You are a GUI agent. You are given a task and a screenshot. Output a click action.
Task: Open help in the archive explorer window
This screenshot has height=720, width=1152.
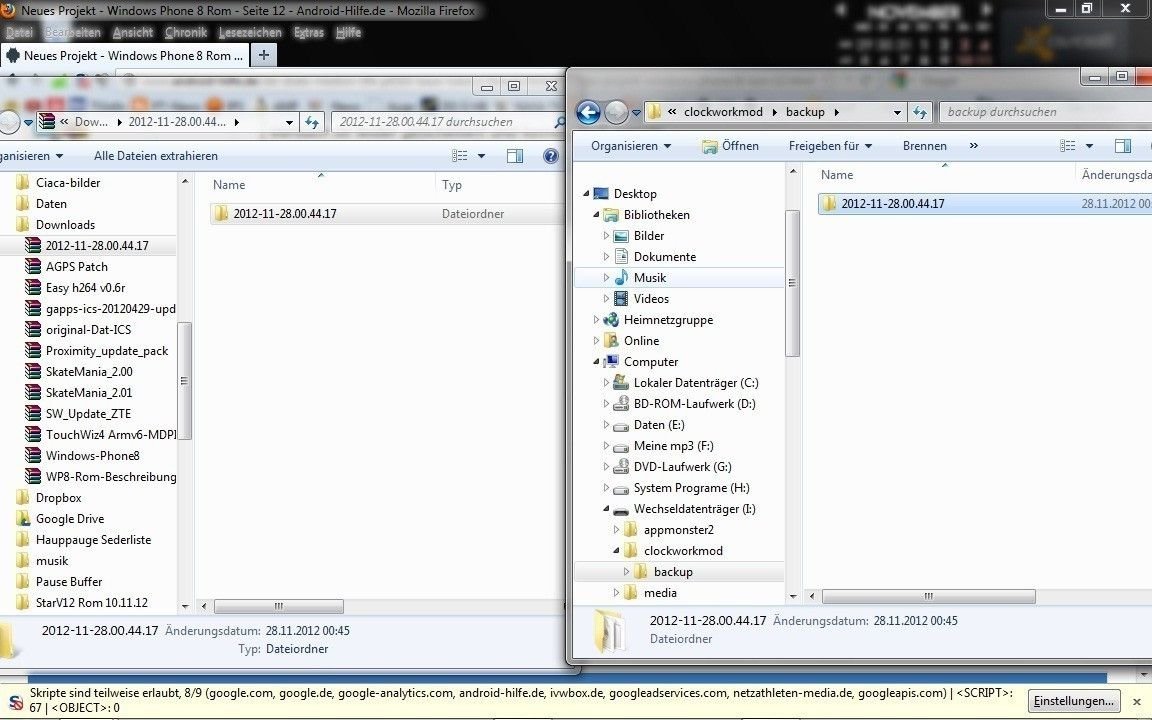[551, 156]
